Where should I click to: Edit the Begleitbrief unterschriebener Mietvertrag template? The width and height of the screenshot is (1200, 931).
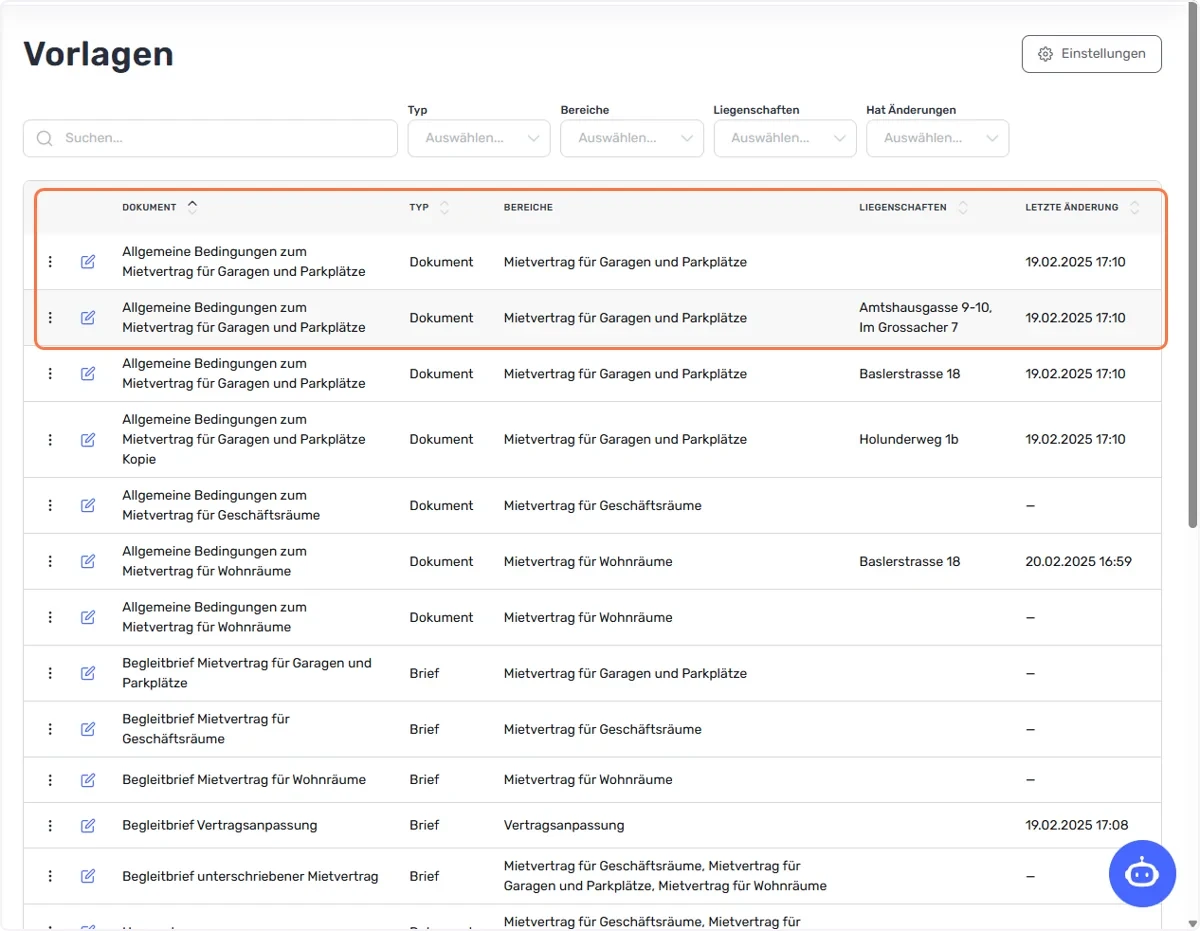(x=88, y=876)
